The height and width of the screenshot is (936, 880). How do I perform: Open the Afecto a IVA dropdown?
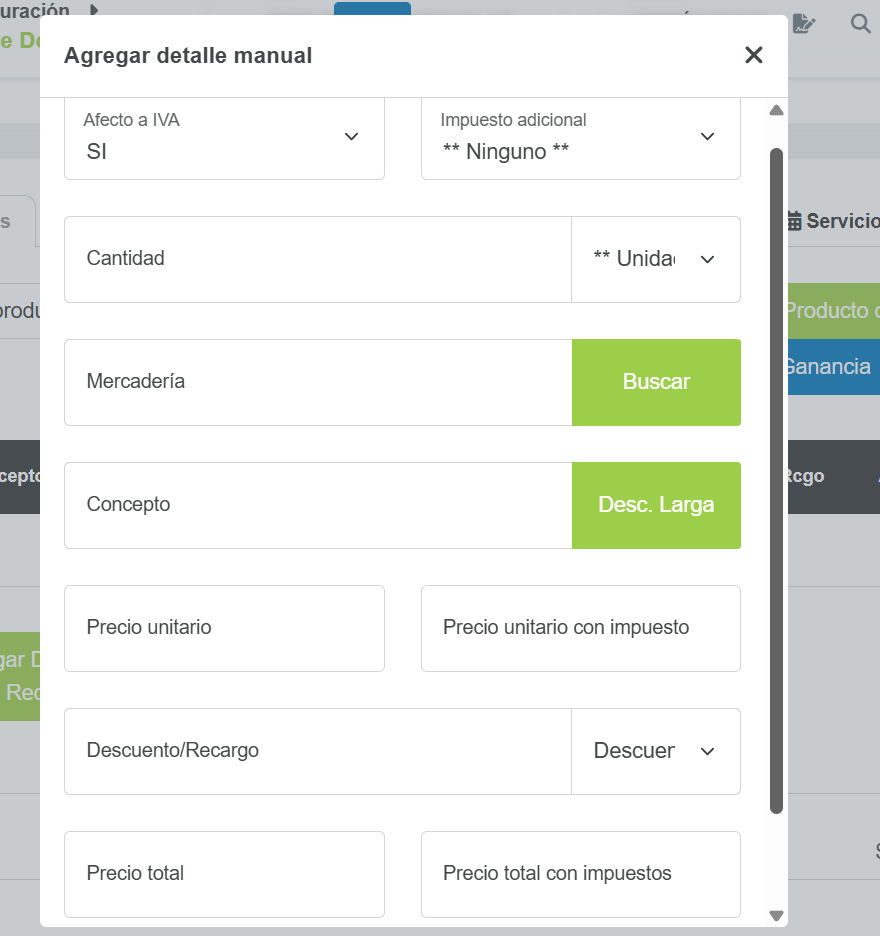click(x=224, y=138)
